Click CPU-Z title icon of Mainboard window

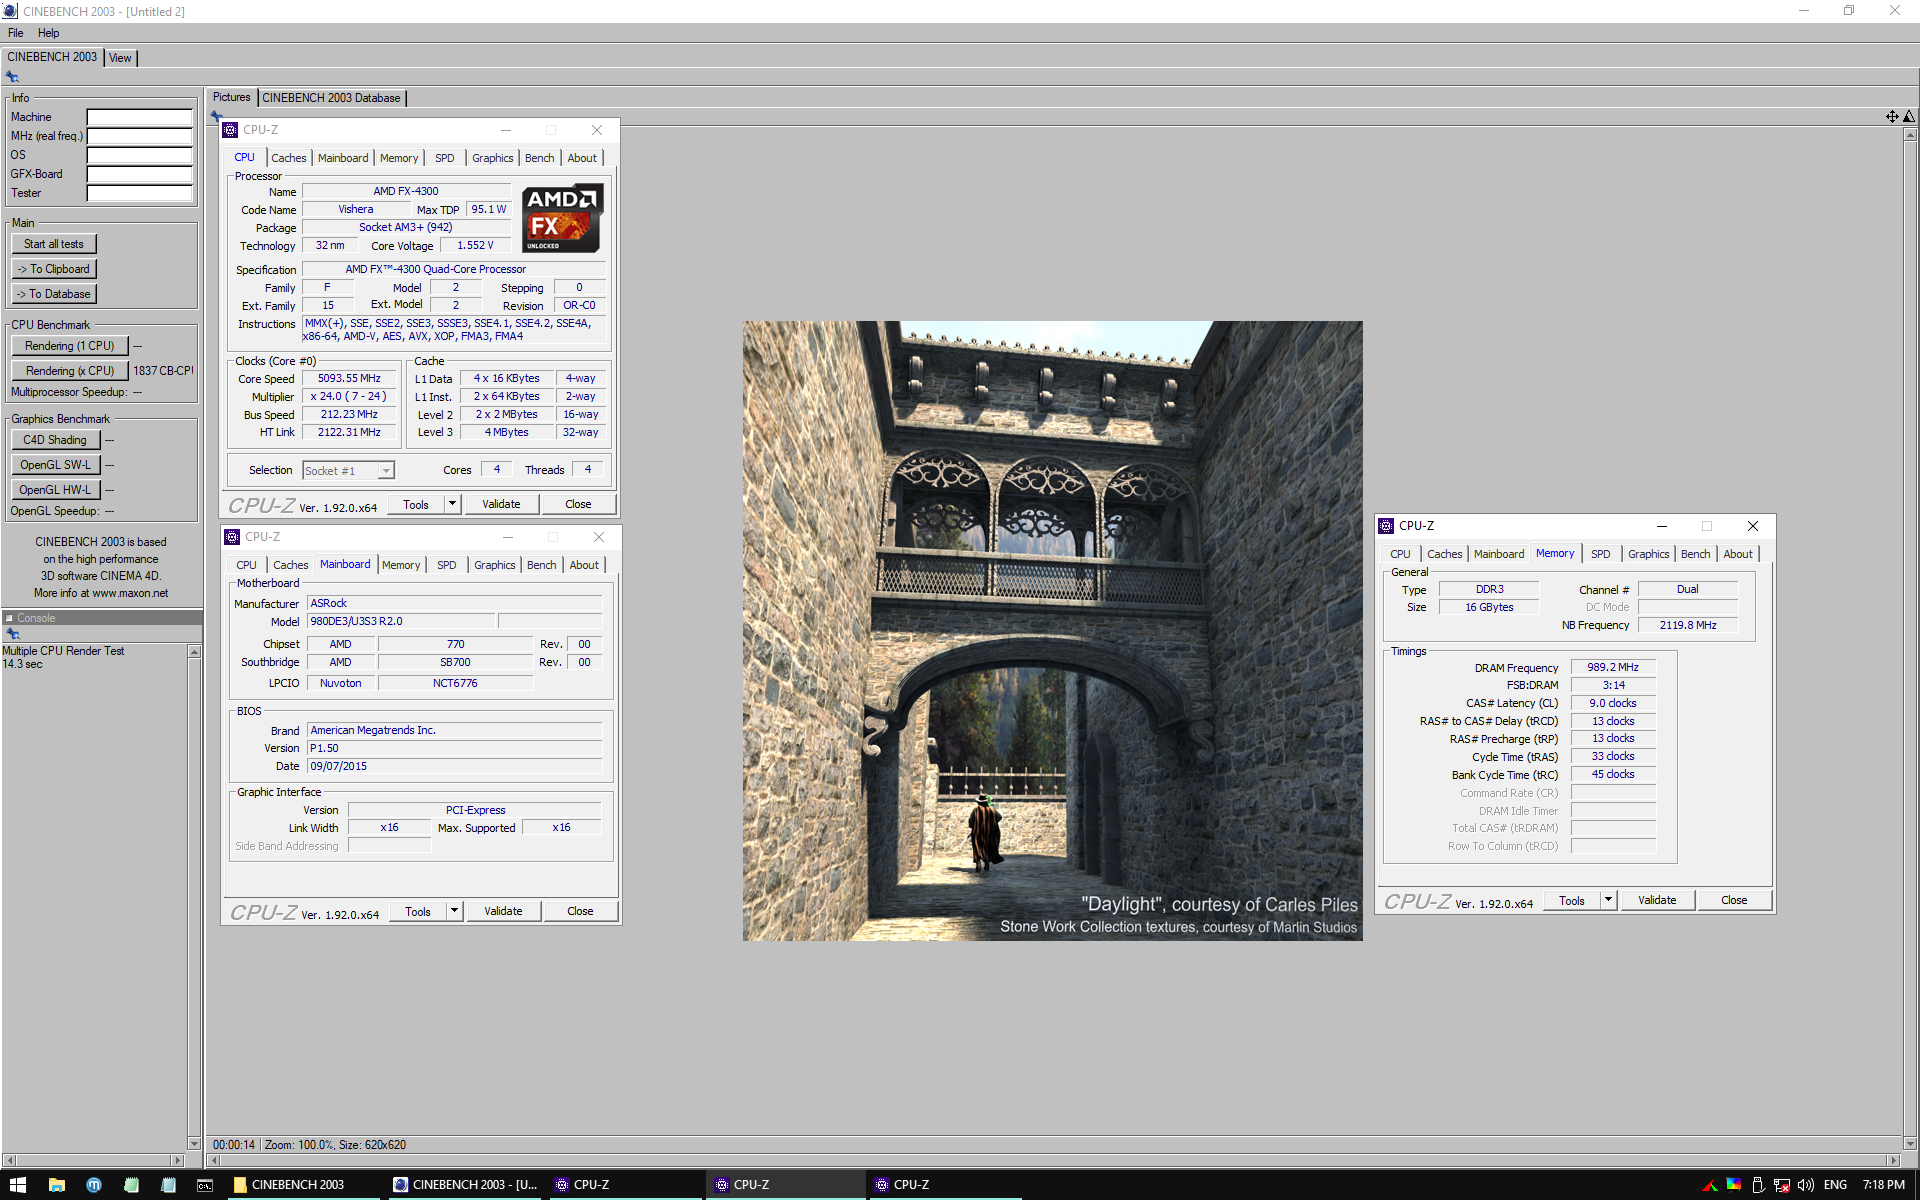(x=233, y=537)
